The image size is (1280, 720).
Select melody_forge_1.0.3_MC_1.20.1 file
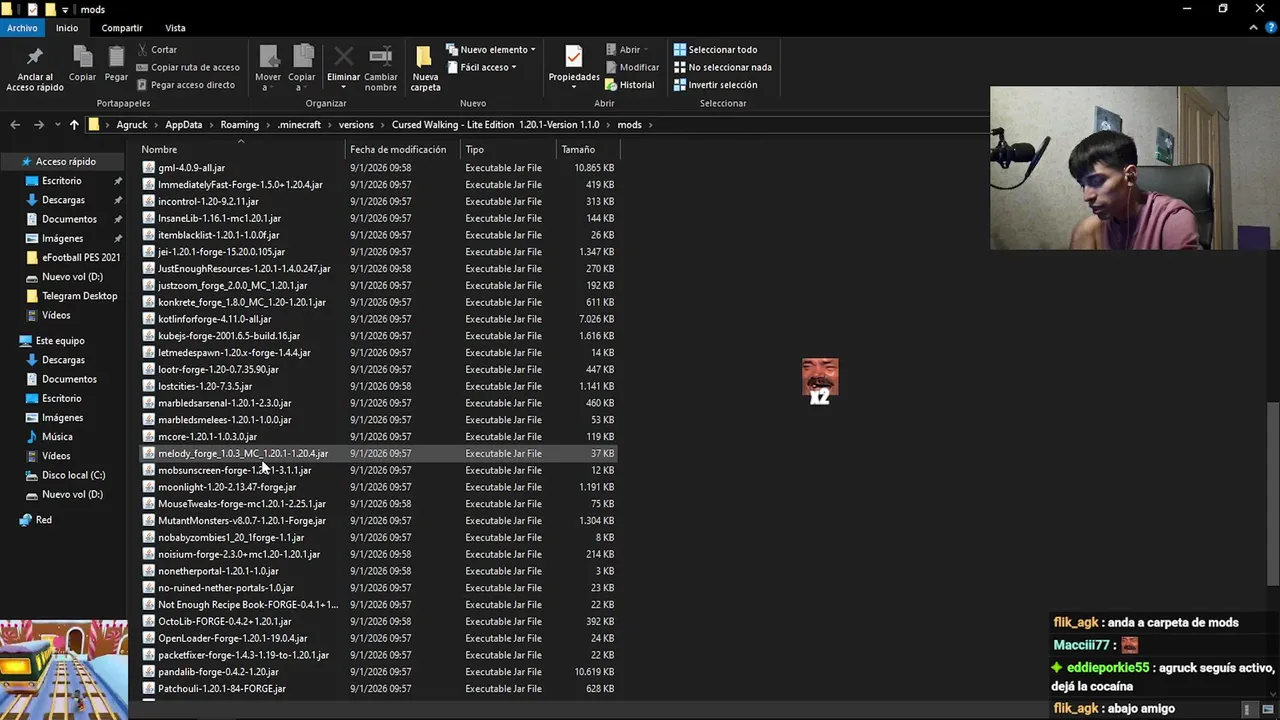click(x=378, y=453)
